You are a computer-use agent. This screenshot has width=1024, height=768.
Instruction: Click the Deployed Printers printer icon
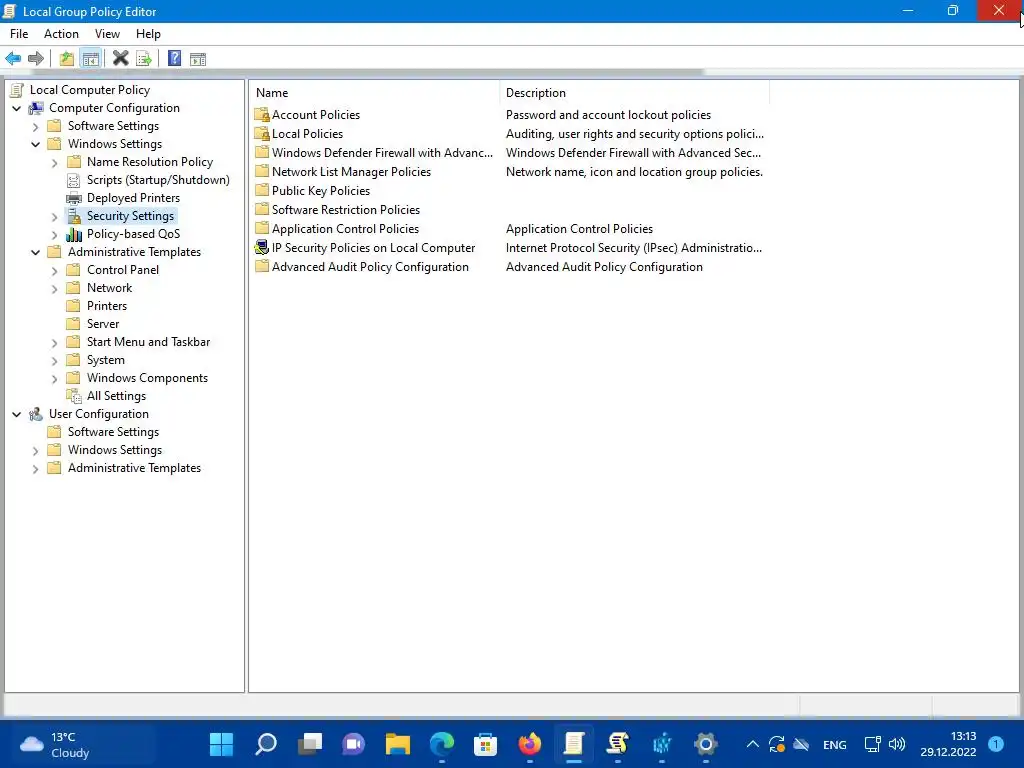point(74,198)
